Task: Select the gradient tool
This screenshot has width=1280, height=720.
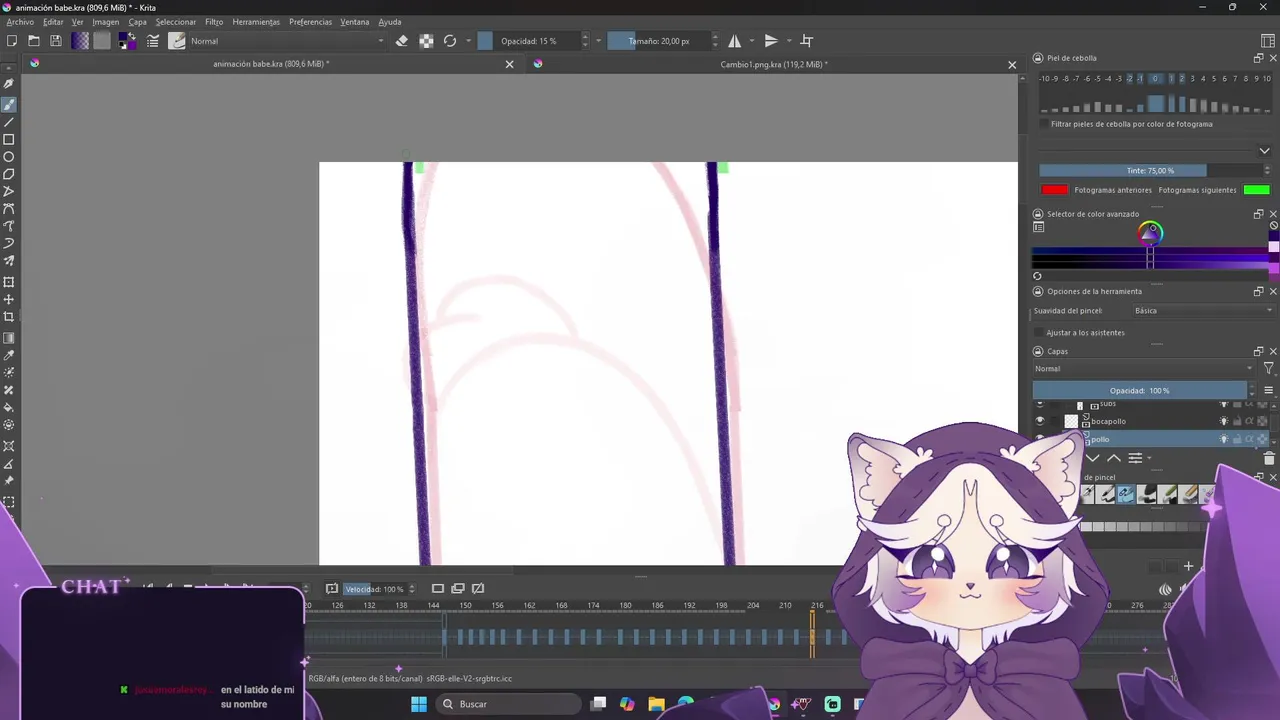Action: point(9,338)
